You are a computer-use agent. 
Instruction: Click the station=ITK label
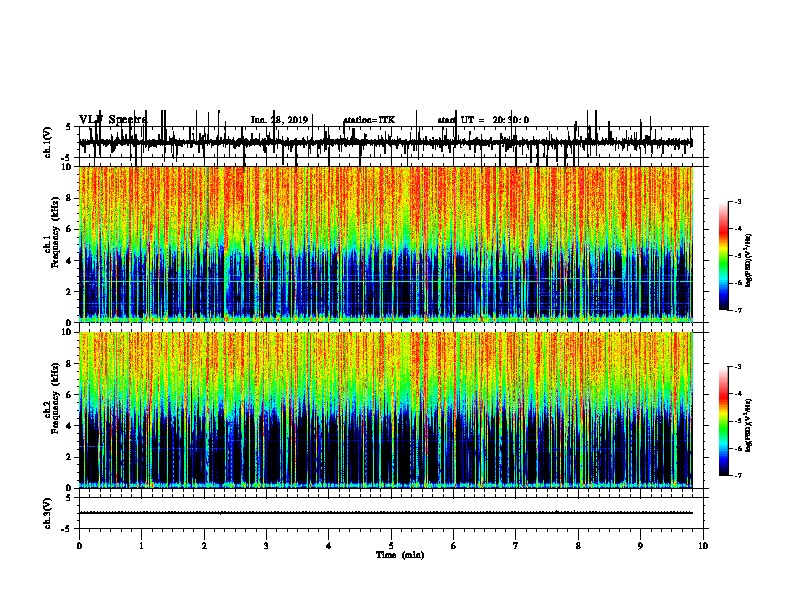coord(369,120)
